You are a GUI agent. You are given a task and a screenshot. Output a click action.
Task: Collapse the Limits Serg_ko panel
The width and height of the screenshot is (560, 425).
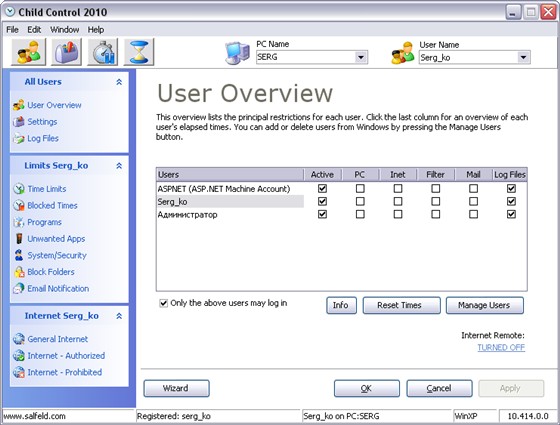point(119,166)
